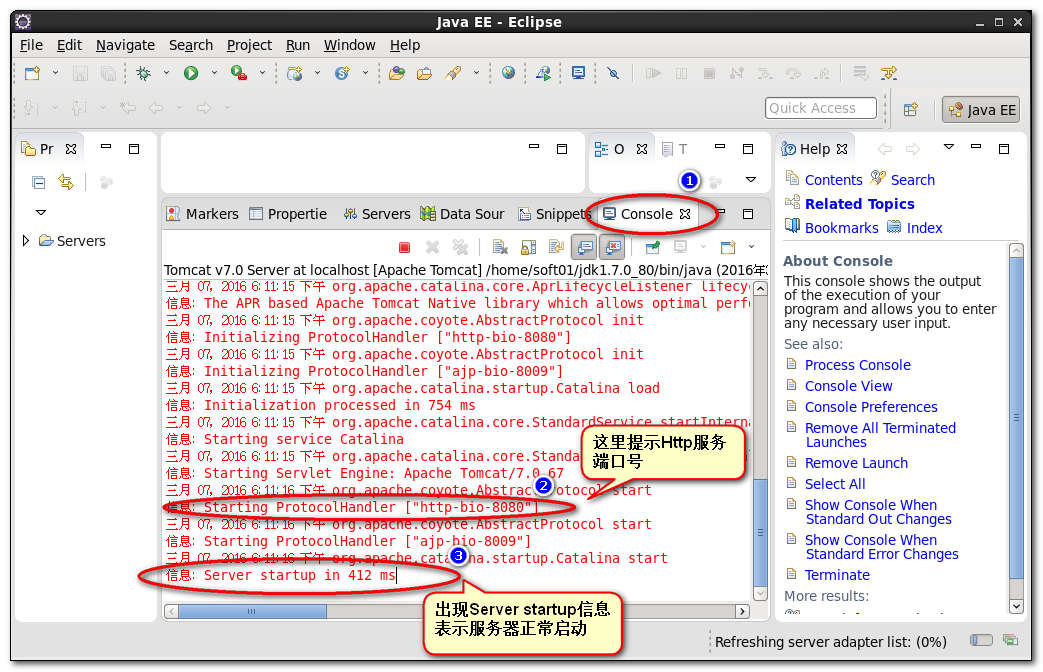The width and height of the screenshot is (1043, 672).
Task: Click the Quick Access input field
Action: (820, 108)
